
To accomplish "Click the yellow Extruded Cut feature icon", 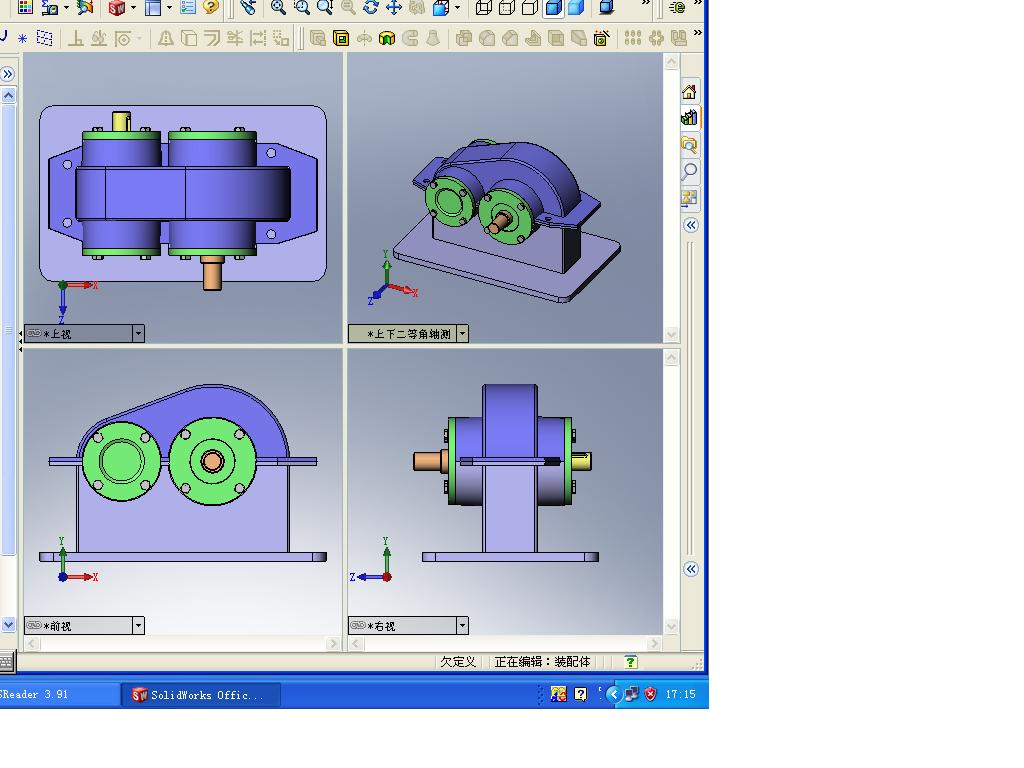I will tap(341, 39).
